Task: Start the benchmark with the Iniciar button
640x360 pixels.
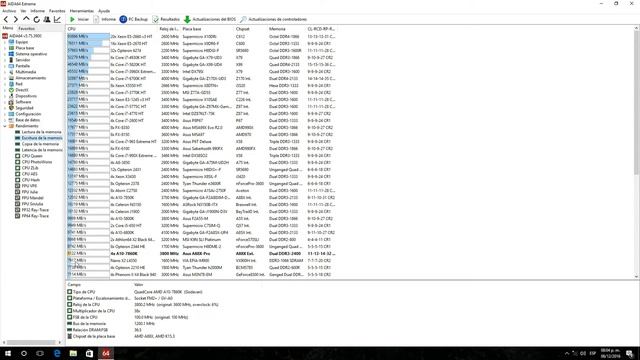Action: tap(79, 19)
